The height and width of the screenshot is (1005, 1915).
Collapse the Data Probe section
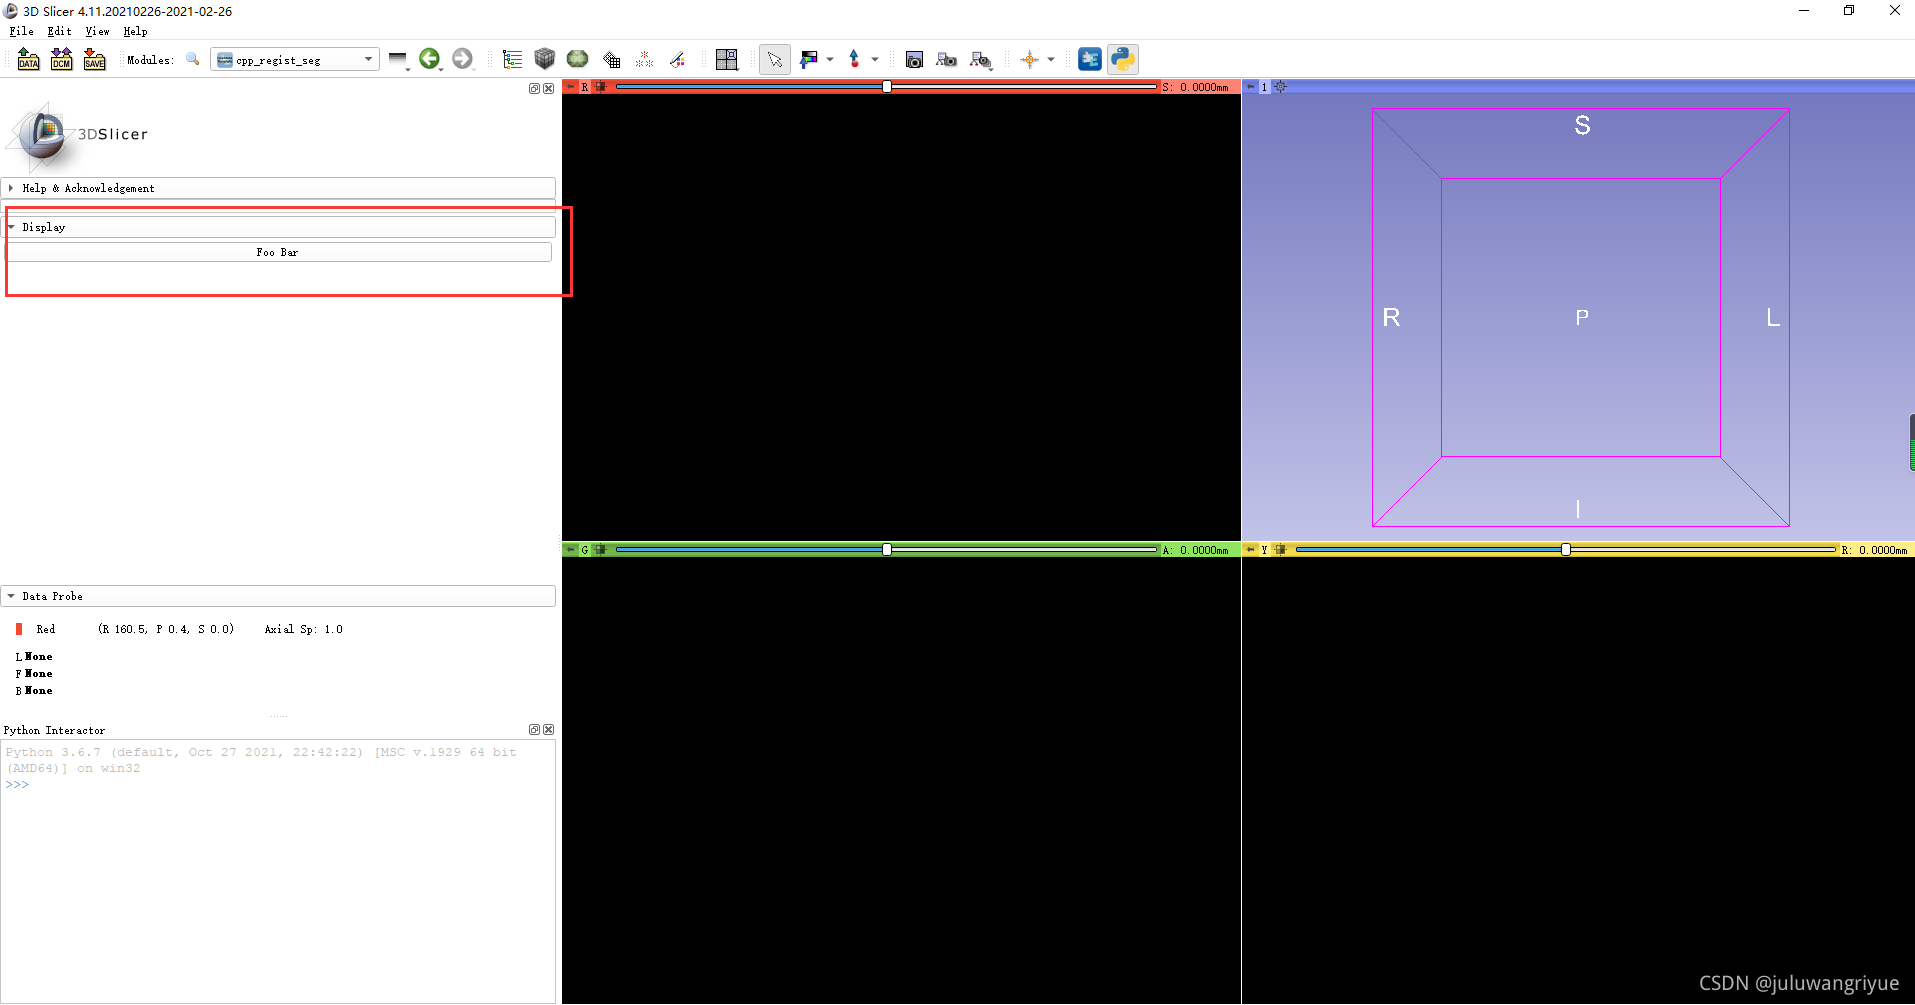pyautogui.click(x=278, y=596)
